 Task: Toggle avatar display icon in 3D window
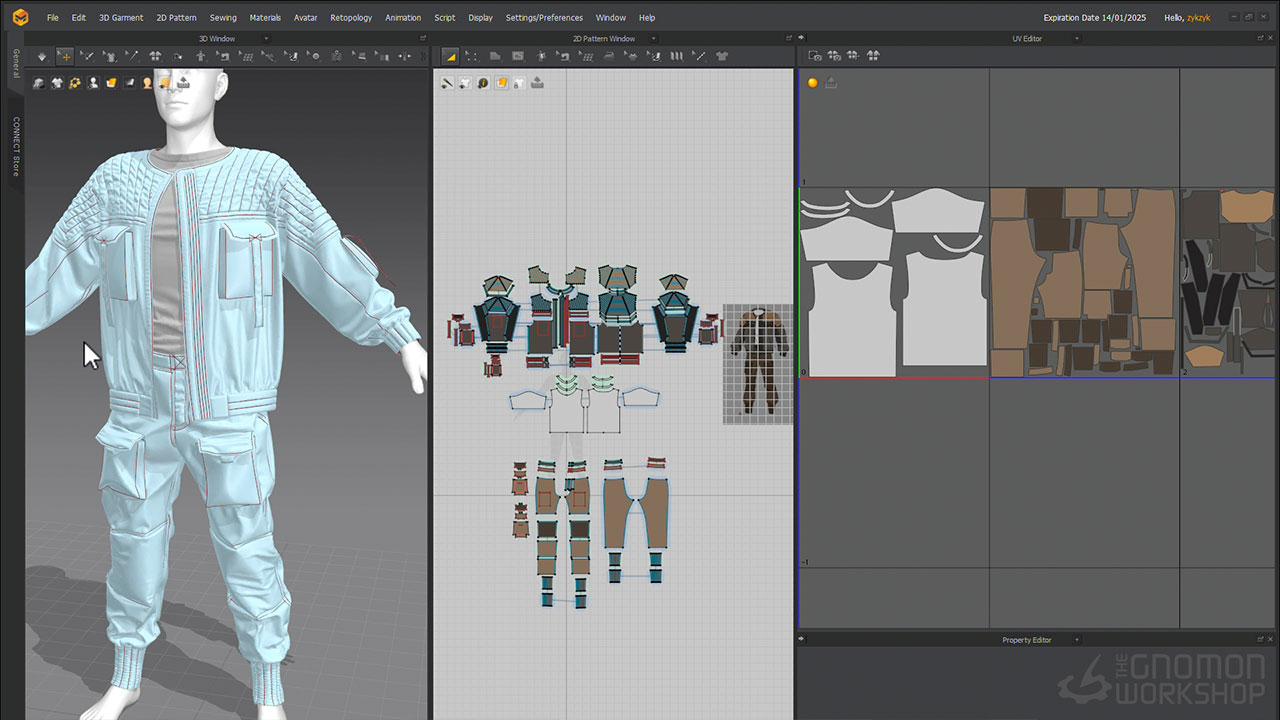(x=93, y=83)
